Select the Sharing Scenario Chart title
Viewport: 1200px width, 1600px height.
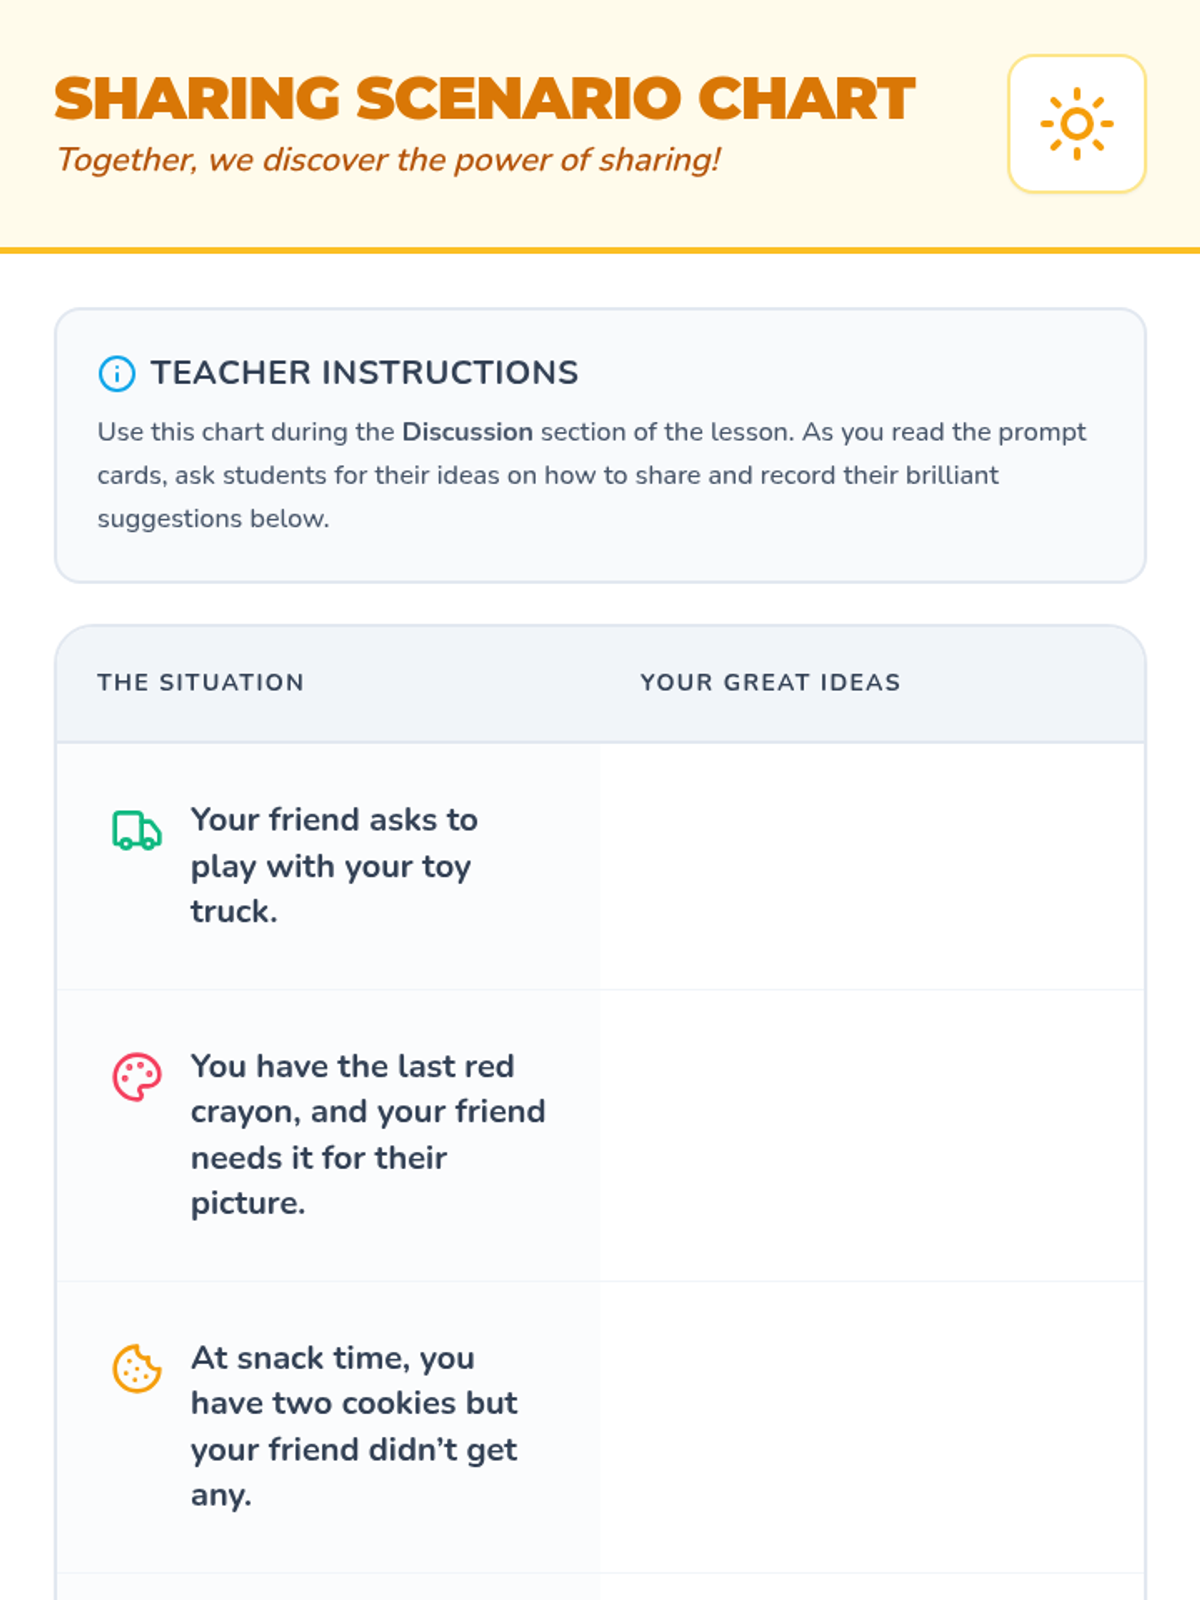[485, 98]
